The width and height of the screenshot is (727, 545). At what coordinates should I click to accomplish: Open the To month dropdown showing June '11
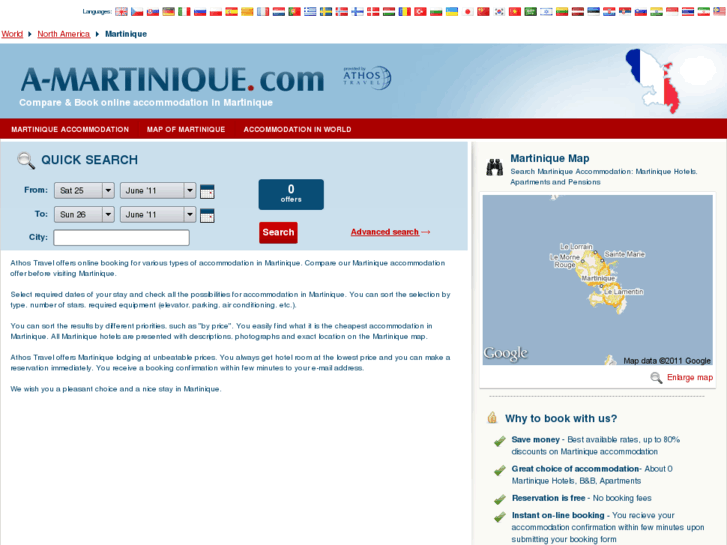(158, 214)
